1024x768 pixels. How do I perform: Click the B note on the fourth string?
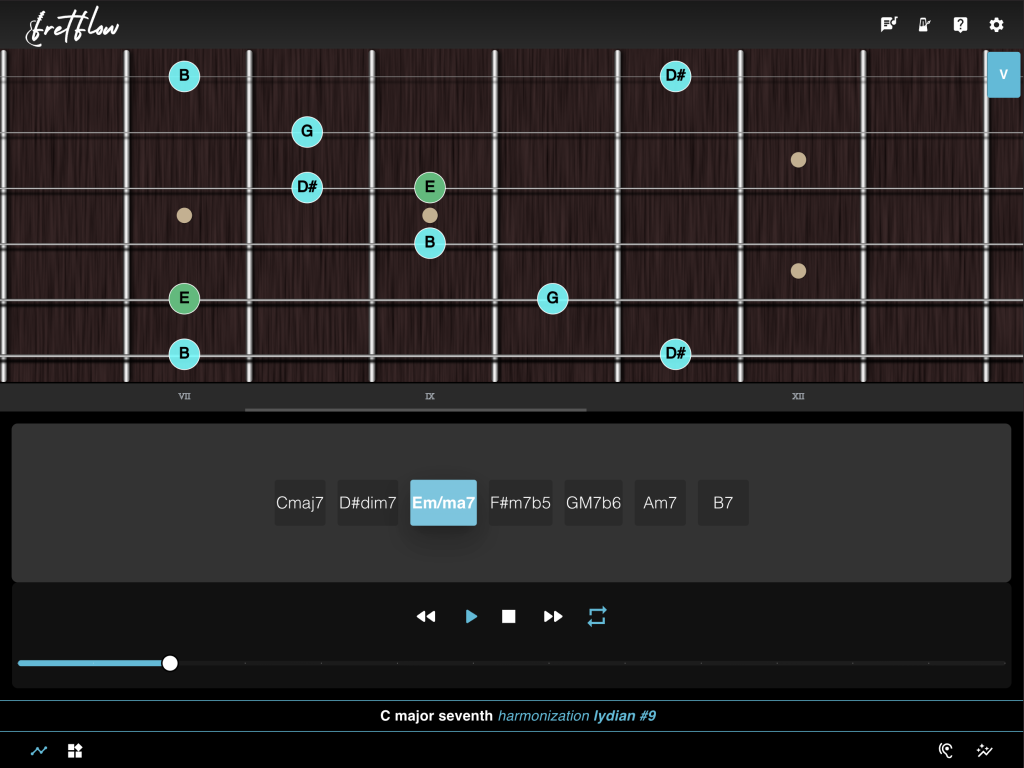430,243
